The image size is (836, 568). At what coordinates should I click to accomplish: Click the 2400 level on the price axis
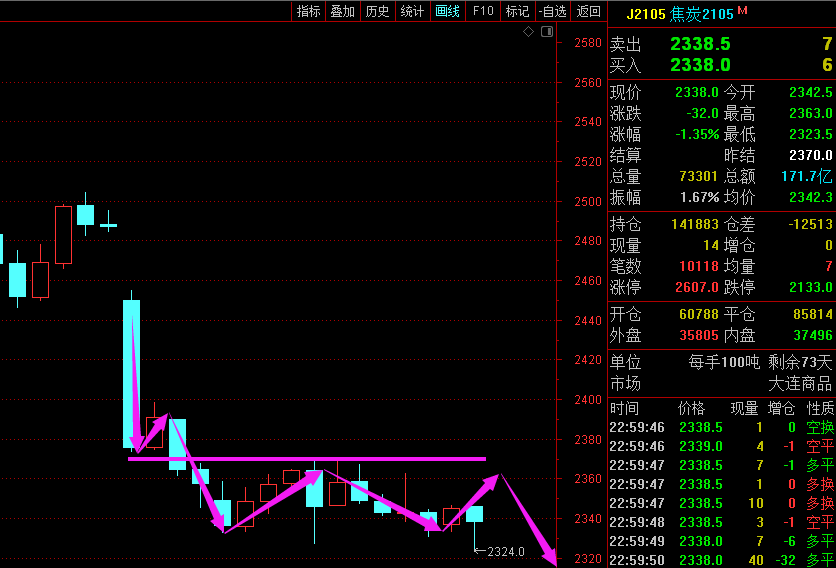588,400
